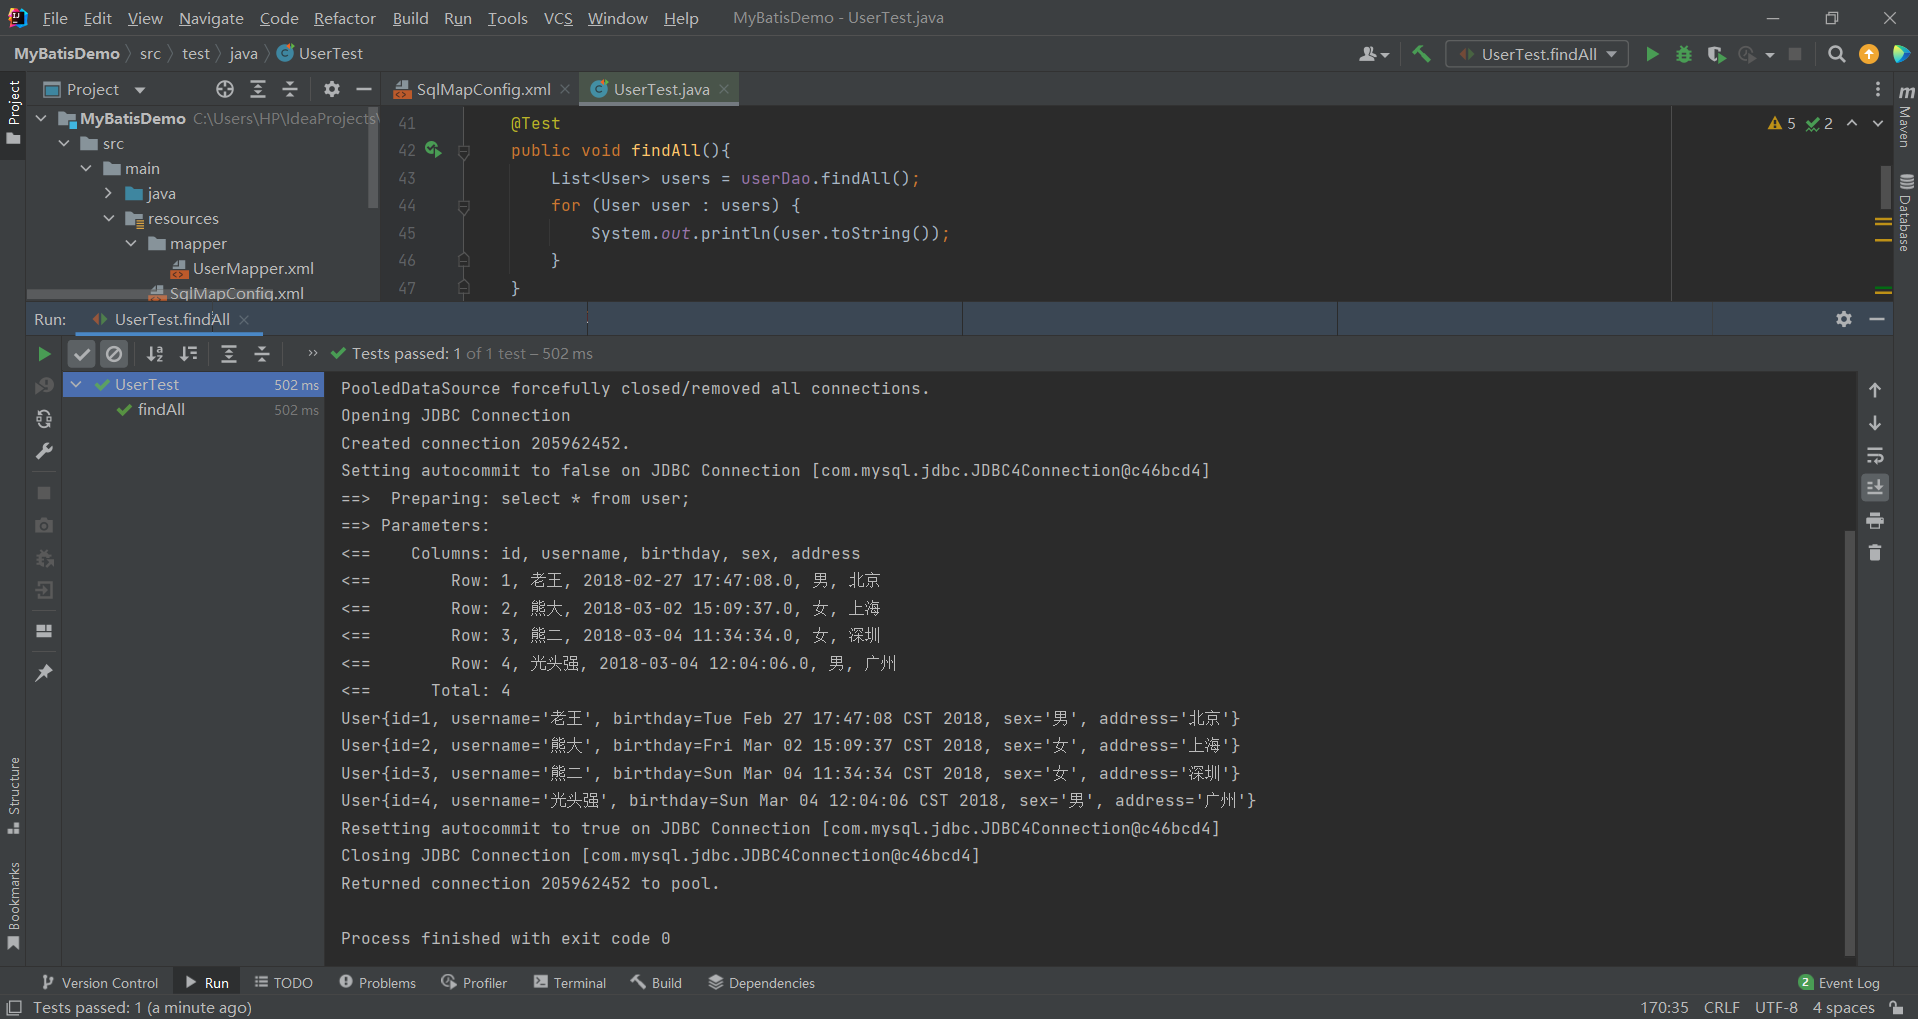Open IDE update notification icon
The image size is (1918, 1019).
click(x=1868, y=54)
